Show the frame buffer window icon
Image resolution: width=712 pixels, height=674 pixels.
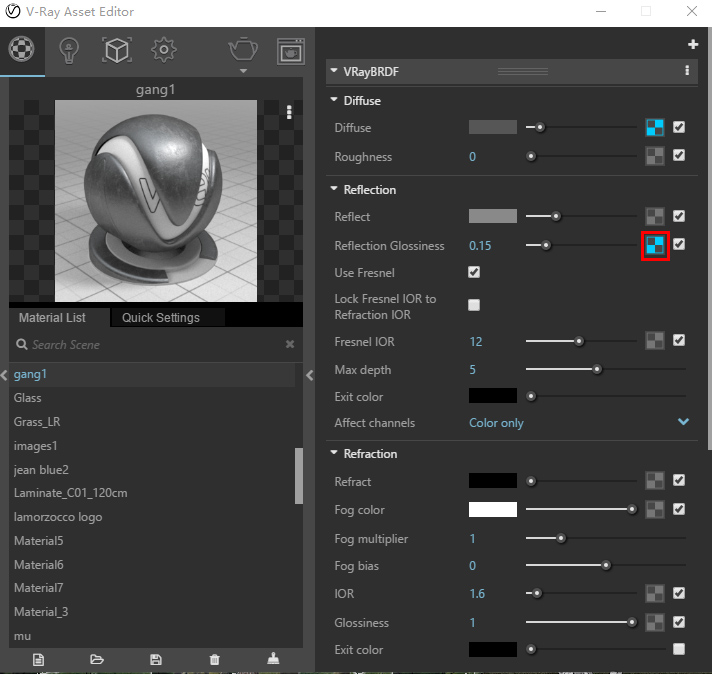(x=291, y=51)
